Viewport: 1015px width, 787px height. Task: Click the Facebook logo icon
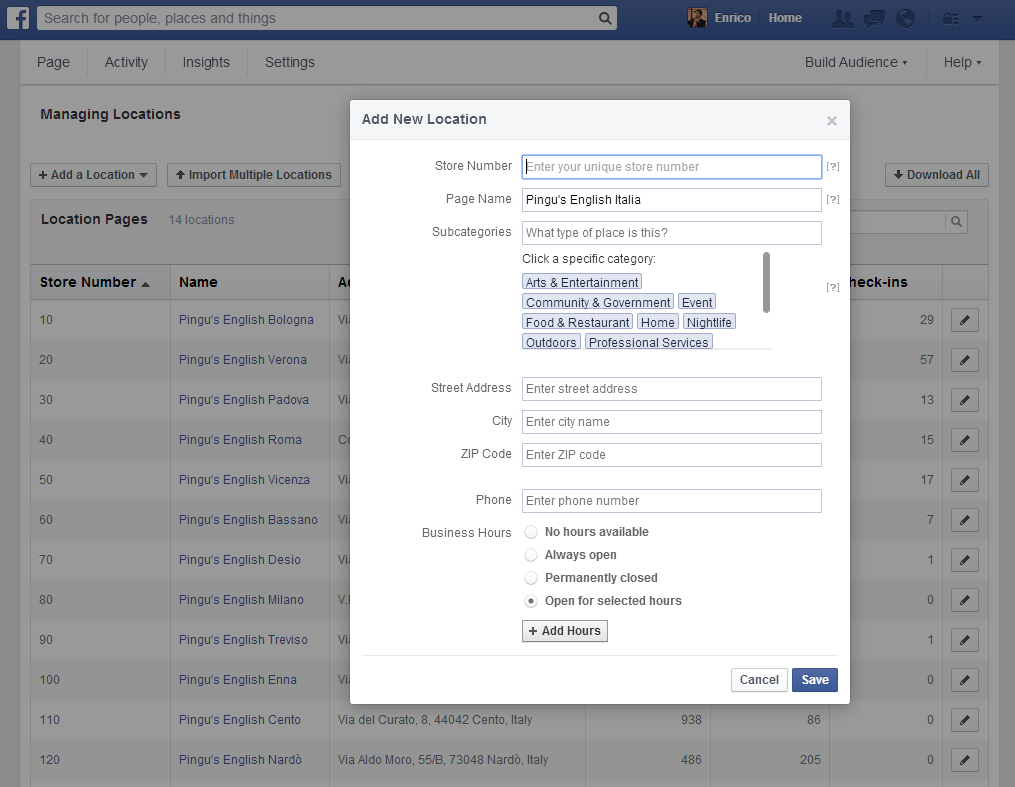[x=17, y=17]
